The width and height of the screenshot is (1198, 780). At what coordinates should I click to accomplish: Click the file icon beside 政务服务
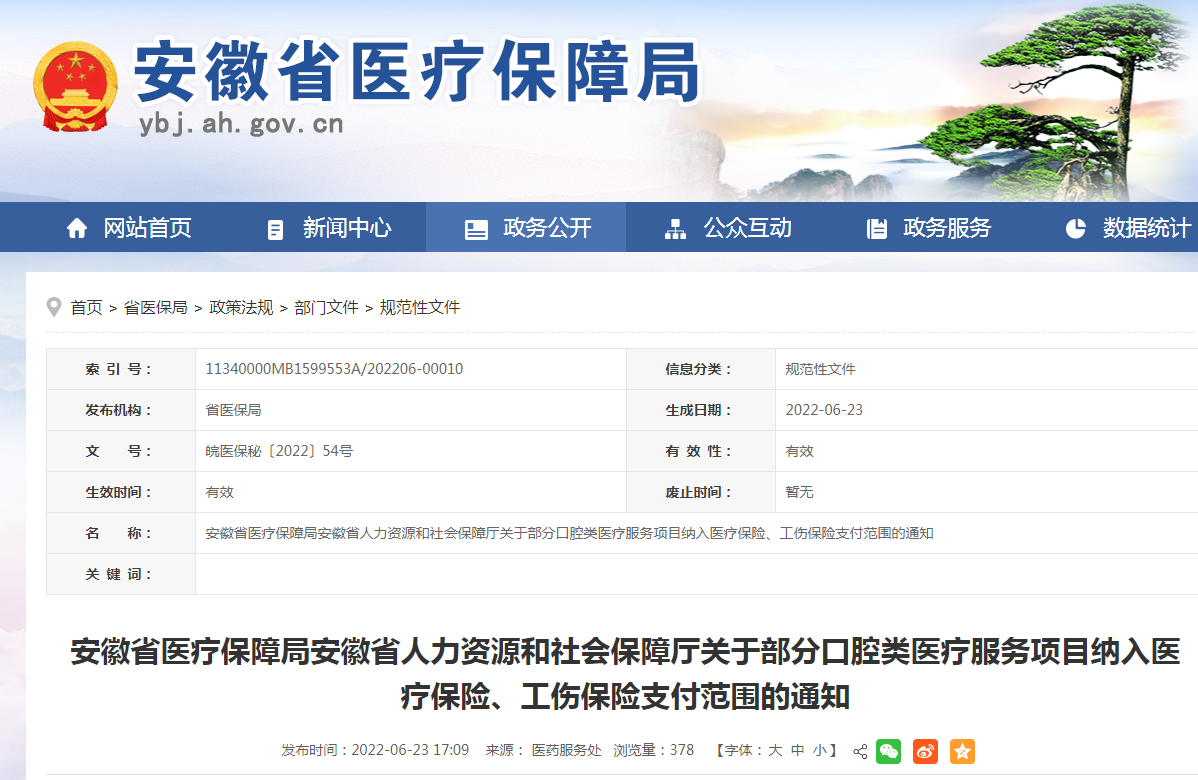876,229
